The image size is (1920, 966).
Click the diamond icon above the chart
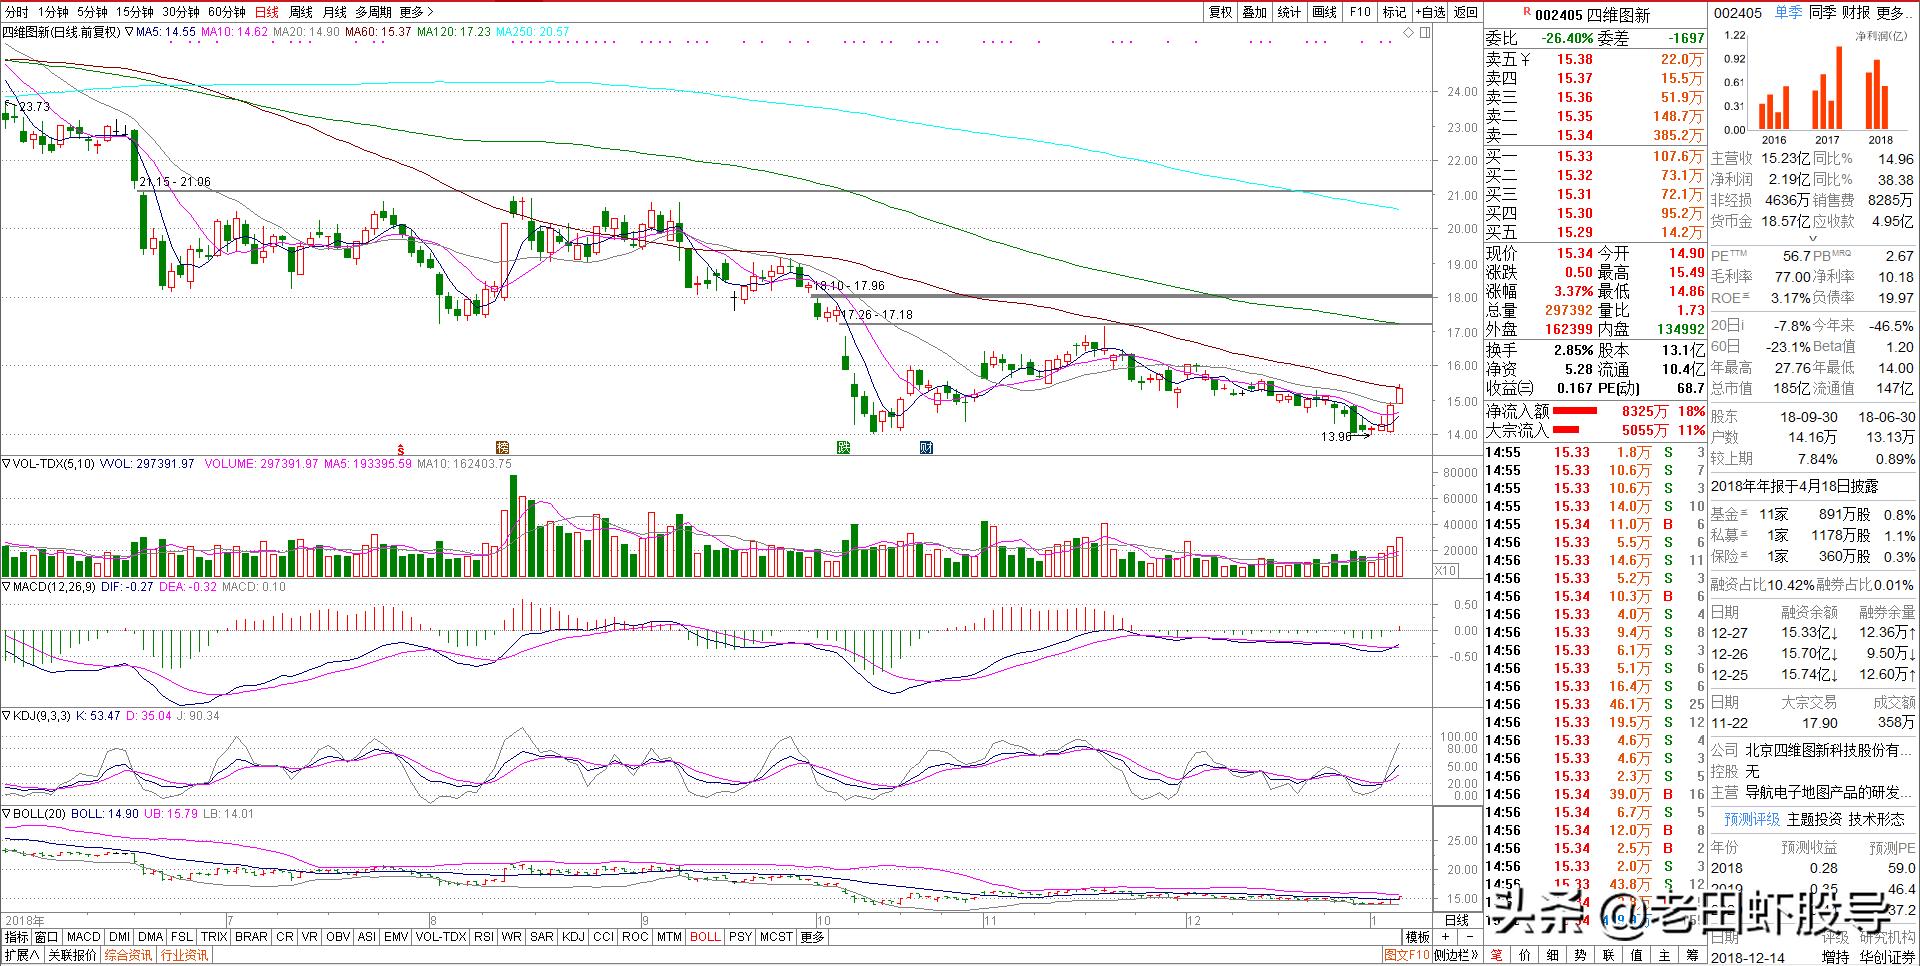[1409, 32]
